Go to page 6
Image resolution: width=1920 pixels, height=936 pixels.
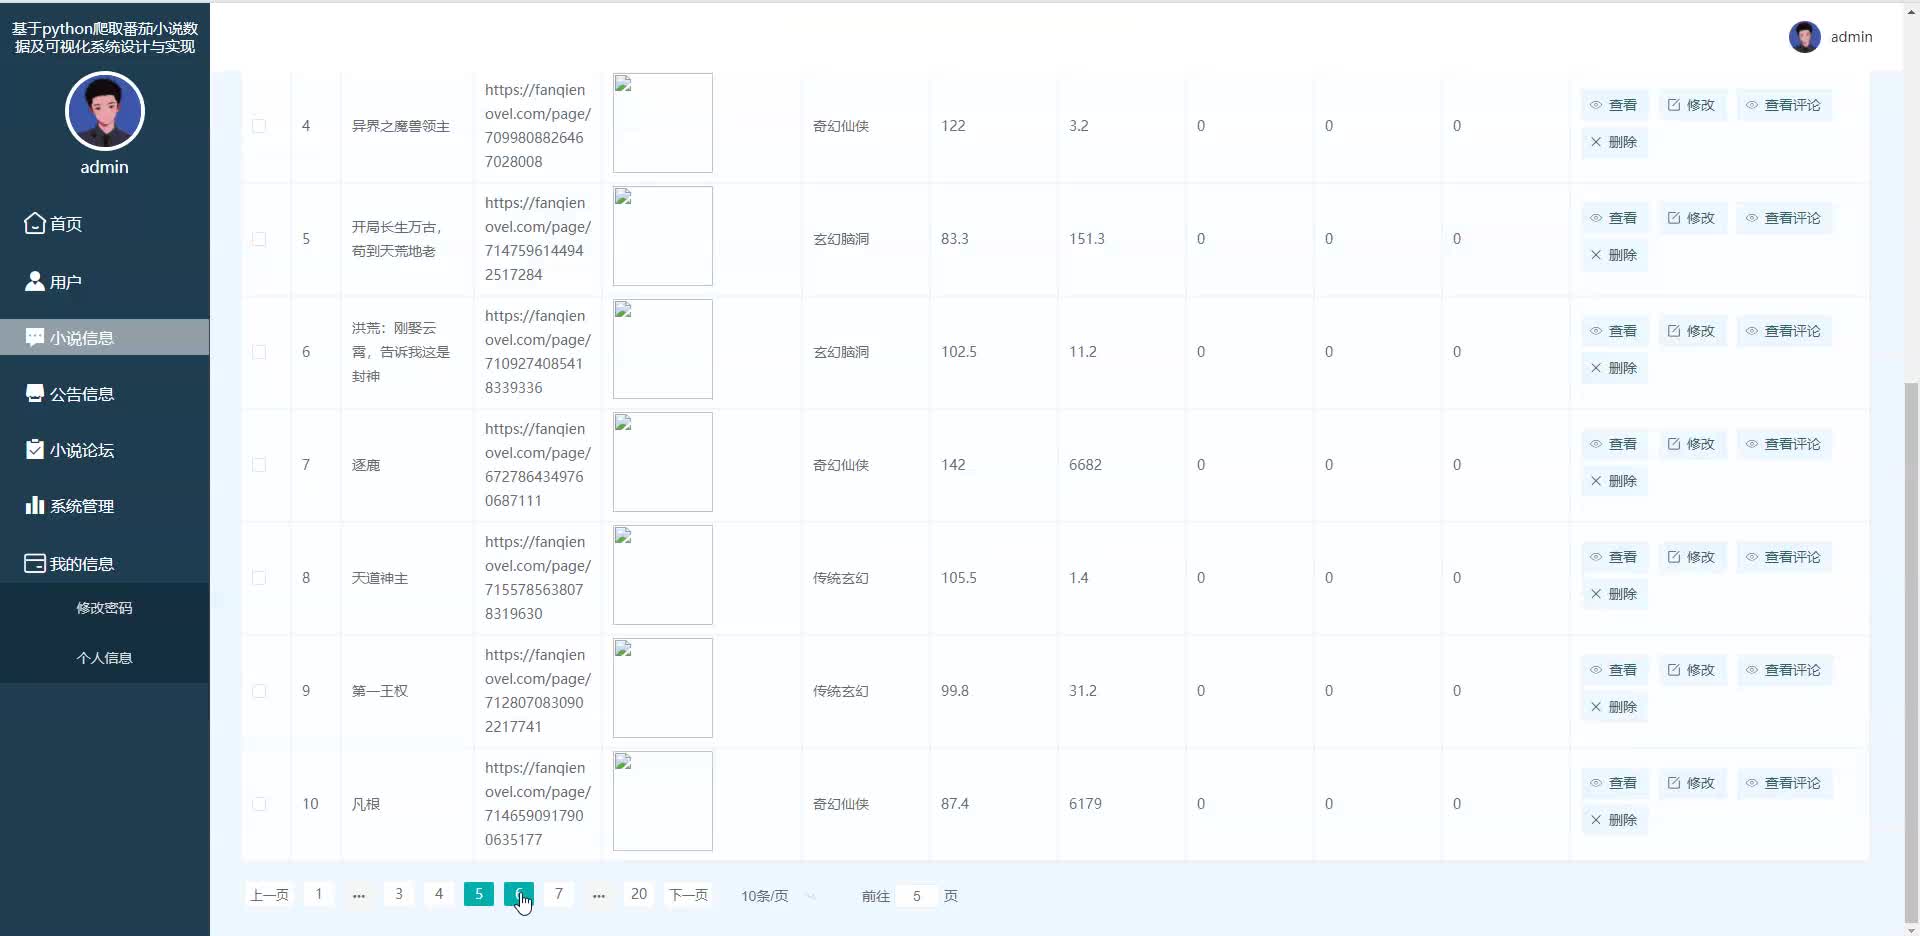pos(519,894)
